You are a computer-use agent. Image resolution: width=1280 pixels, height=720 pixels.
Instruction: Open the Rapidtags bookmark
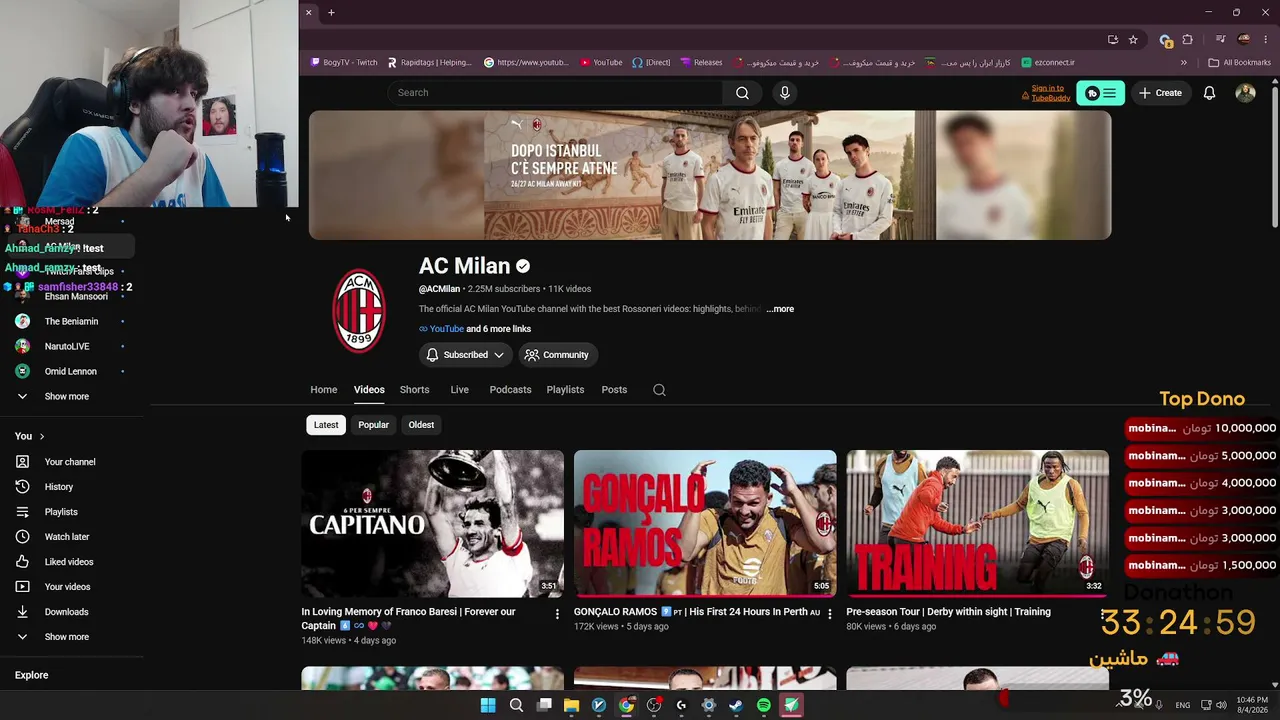tap(429, 62)
